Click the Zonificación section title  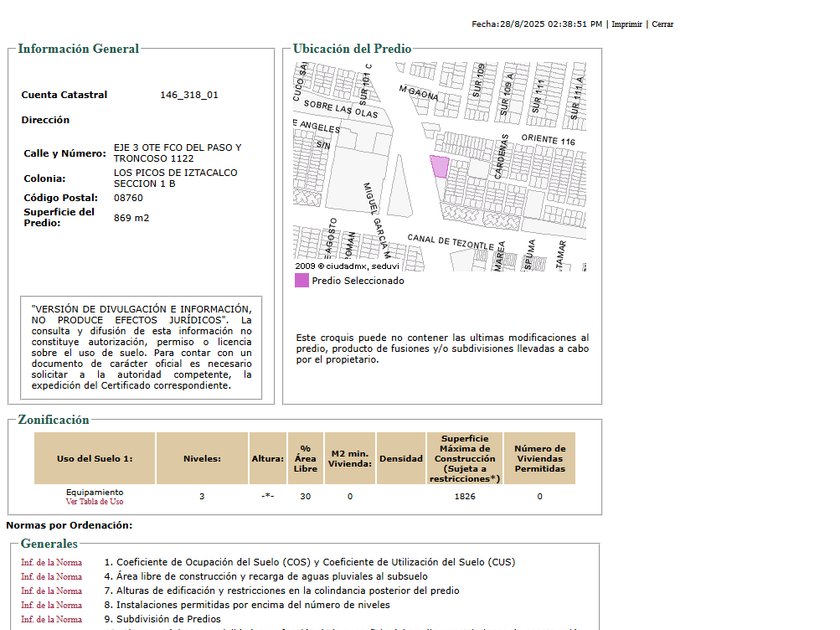tap(54, 419)
